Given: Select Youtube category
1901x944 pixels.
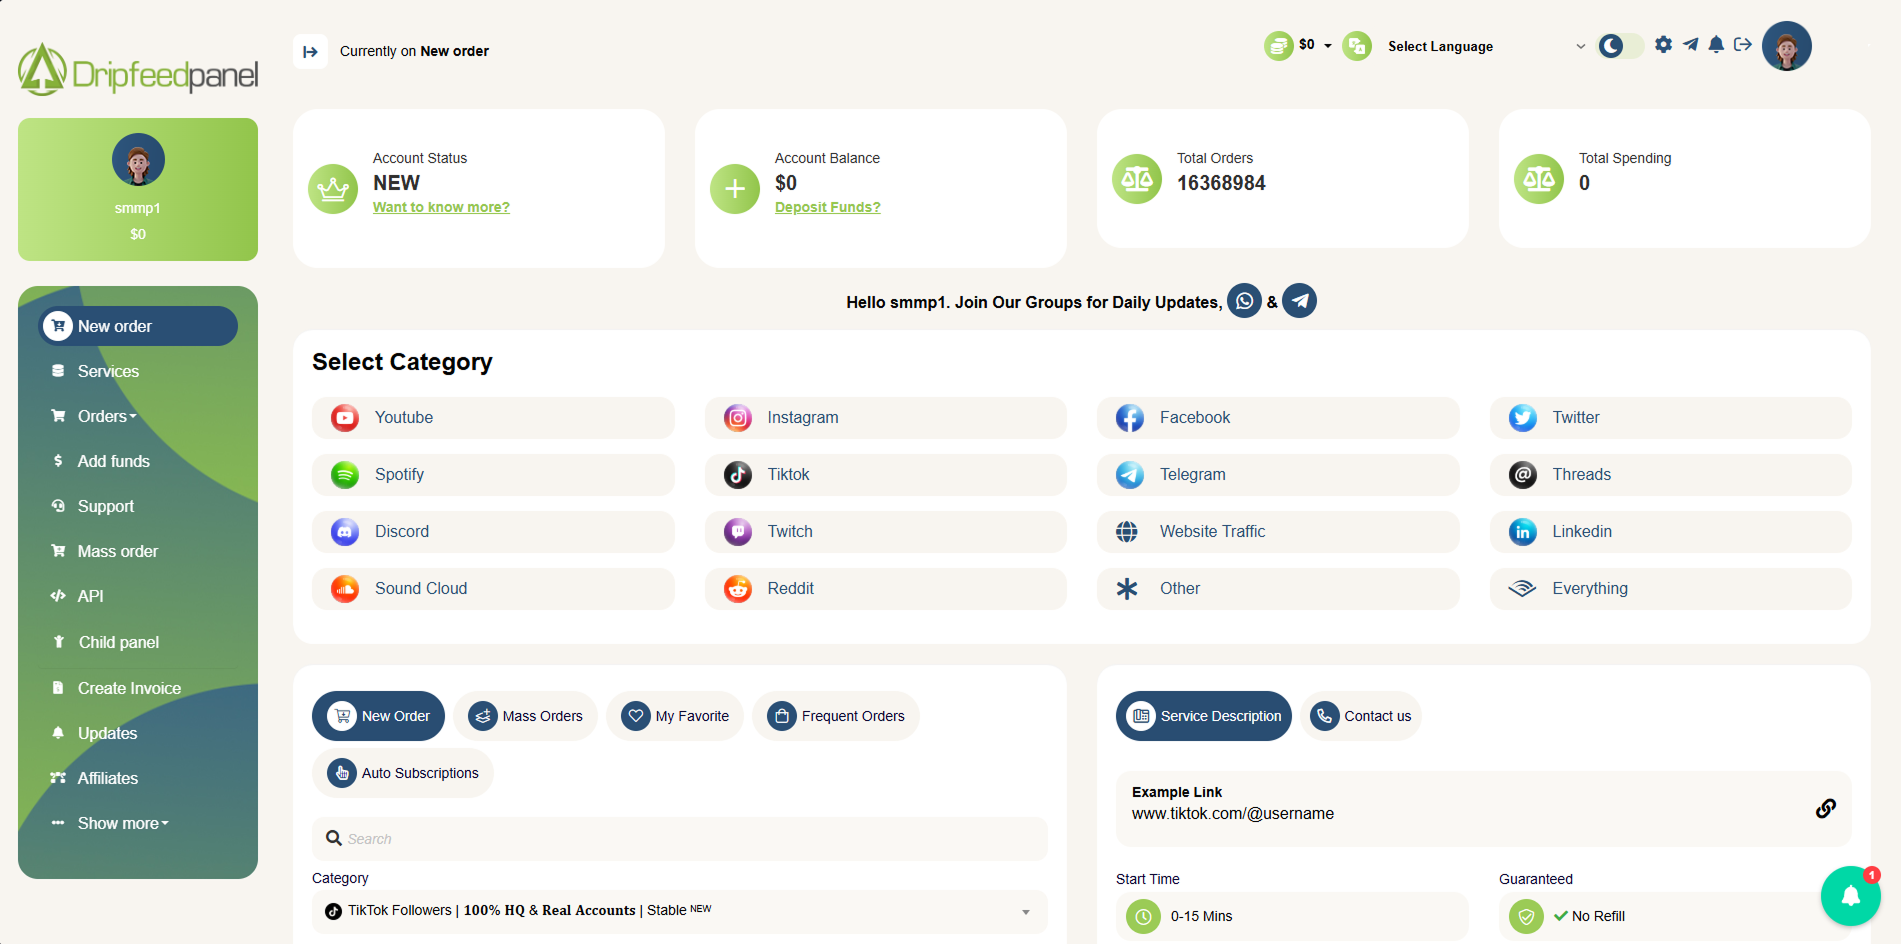Looking at the screenshot, I should (x=493, y=418).
